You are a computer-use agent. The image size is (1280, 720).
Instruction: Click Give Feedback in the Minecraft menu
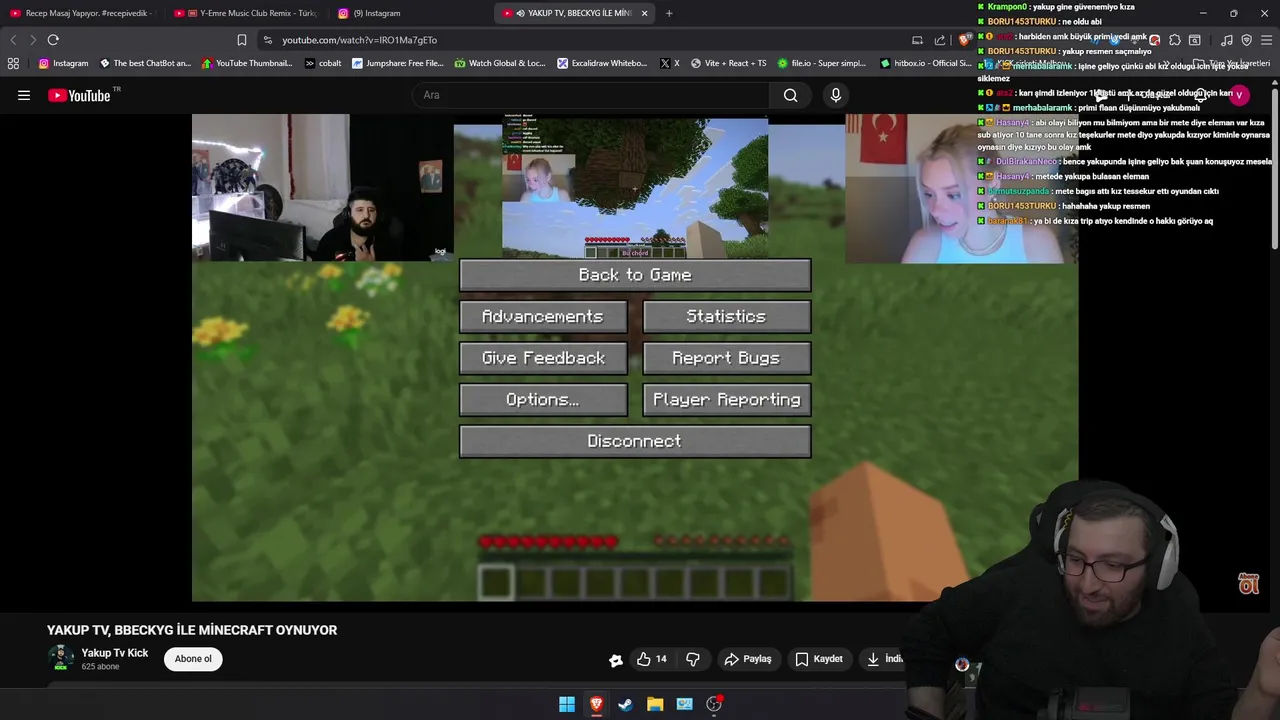[x=543, y=358]
